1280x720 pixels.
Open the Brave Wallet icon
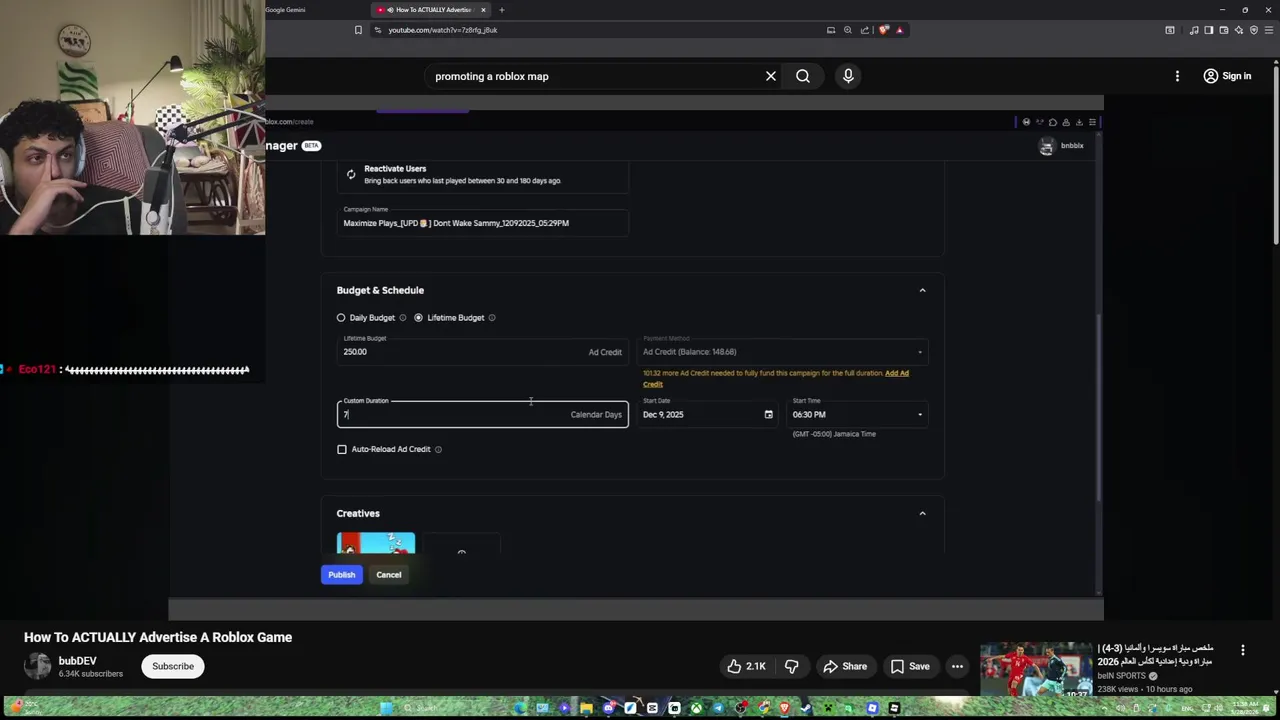point(1224,30)
